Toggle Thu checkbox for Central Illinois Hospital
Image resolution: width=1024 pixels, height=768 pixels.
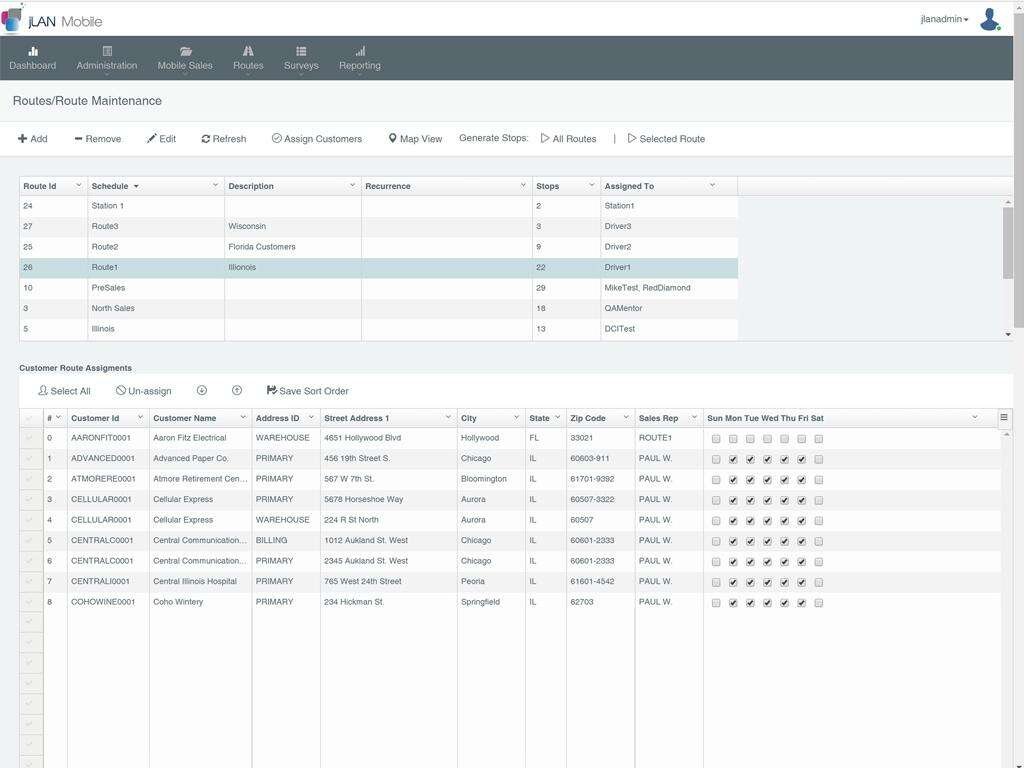pos(784,582)
